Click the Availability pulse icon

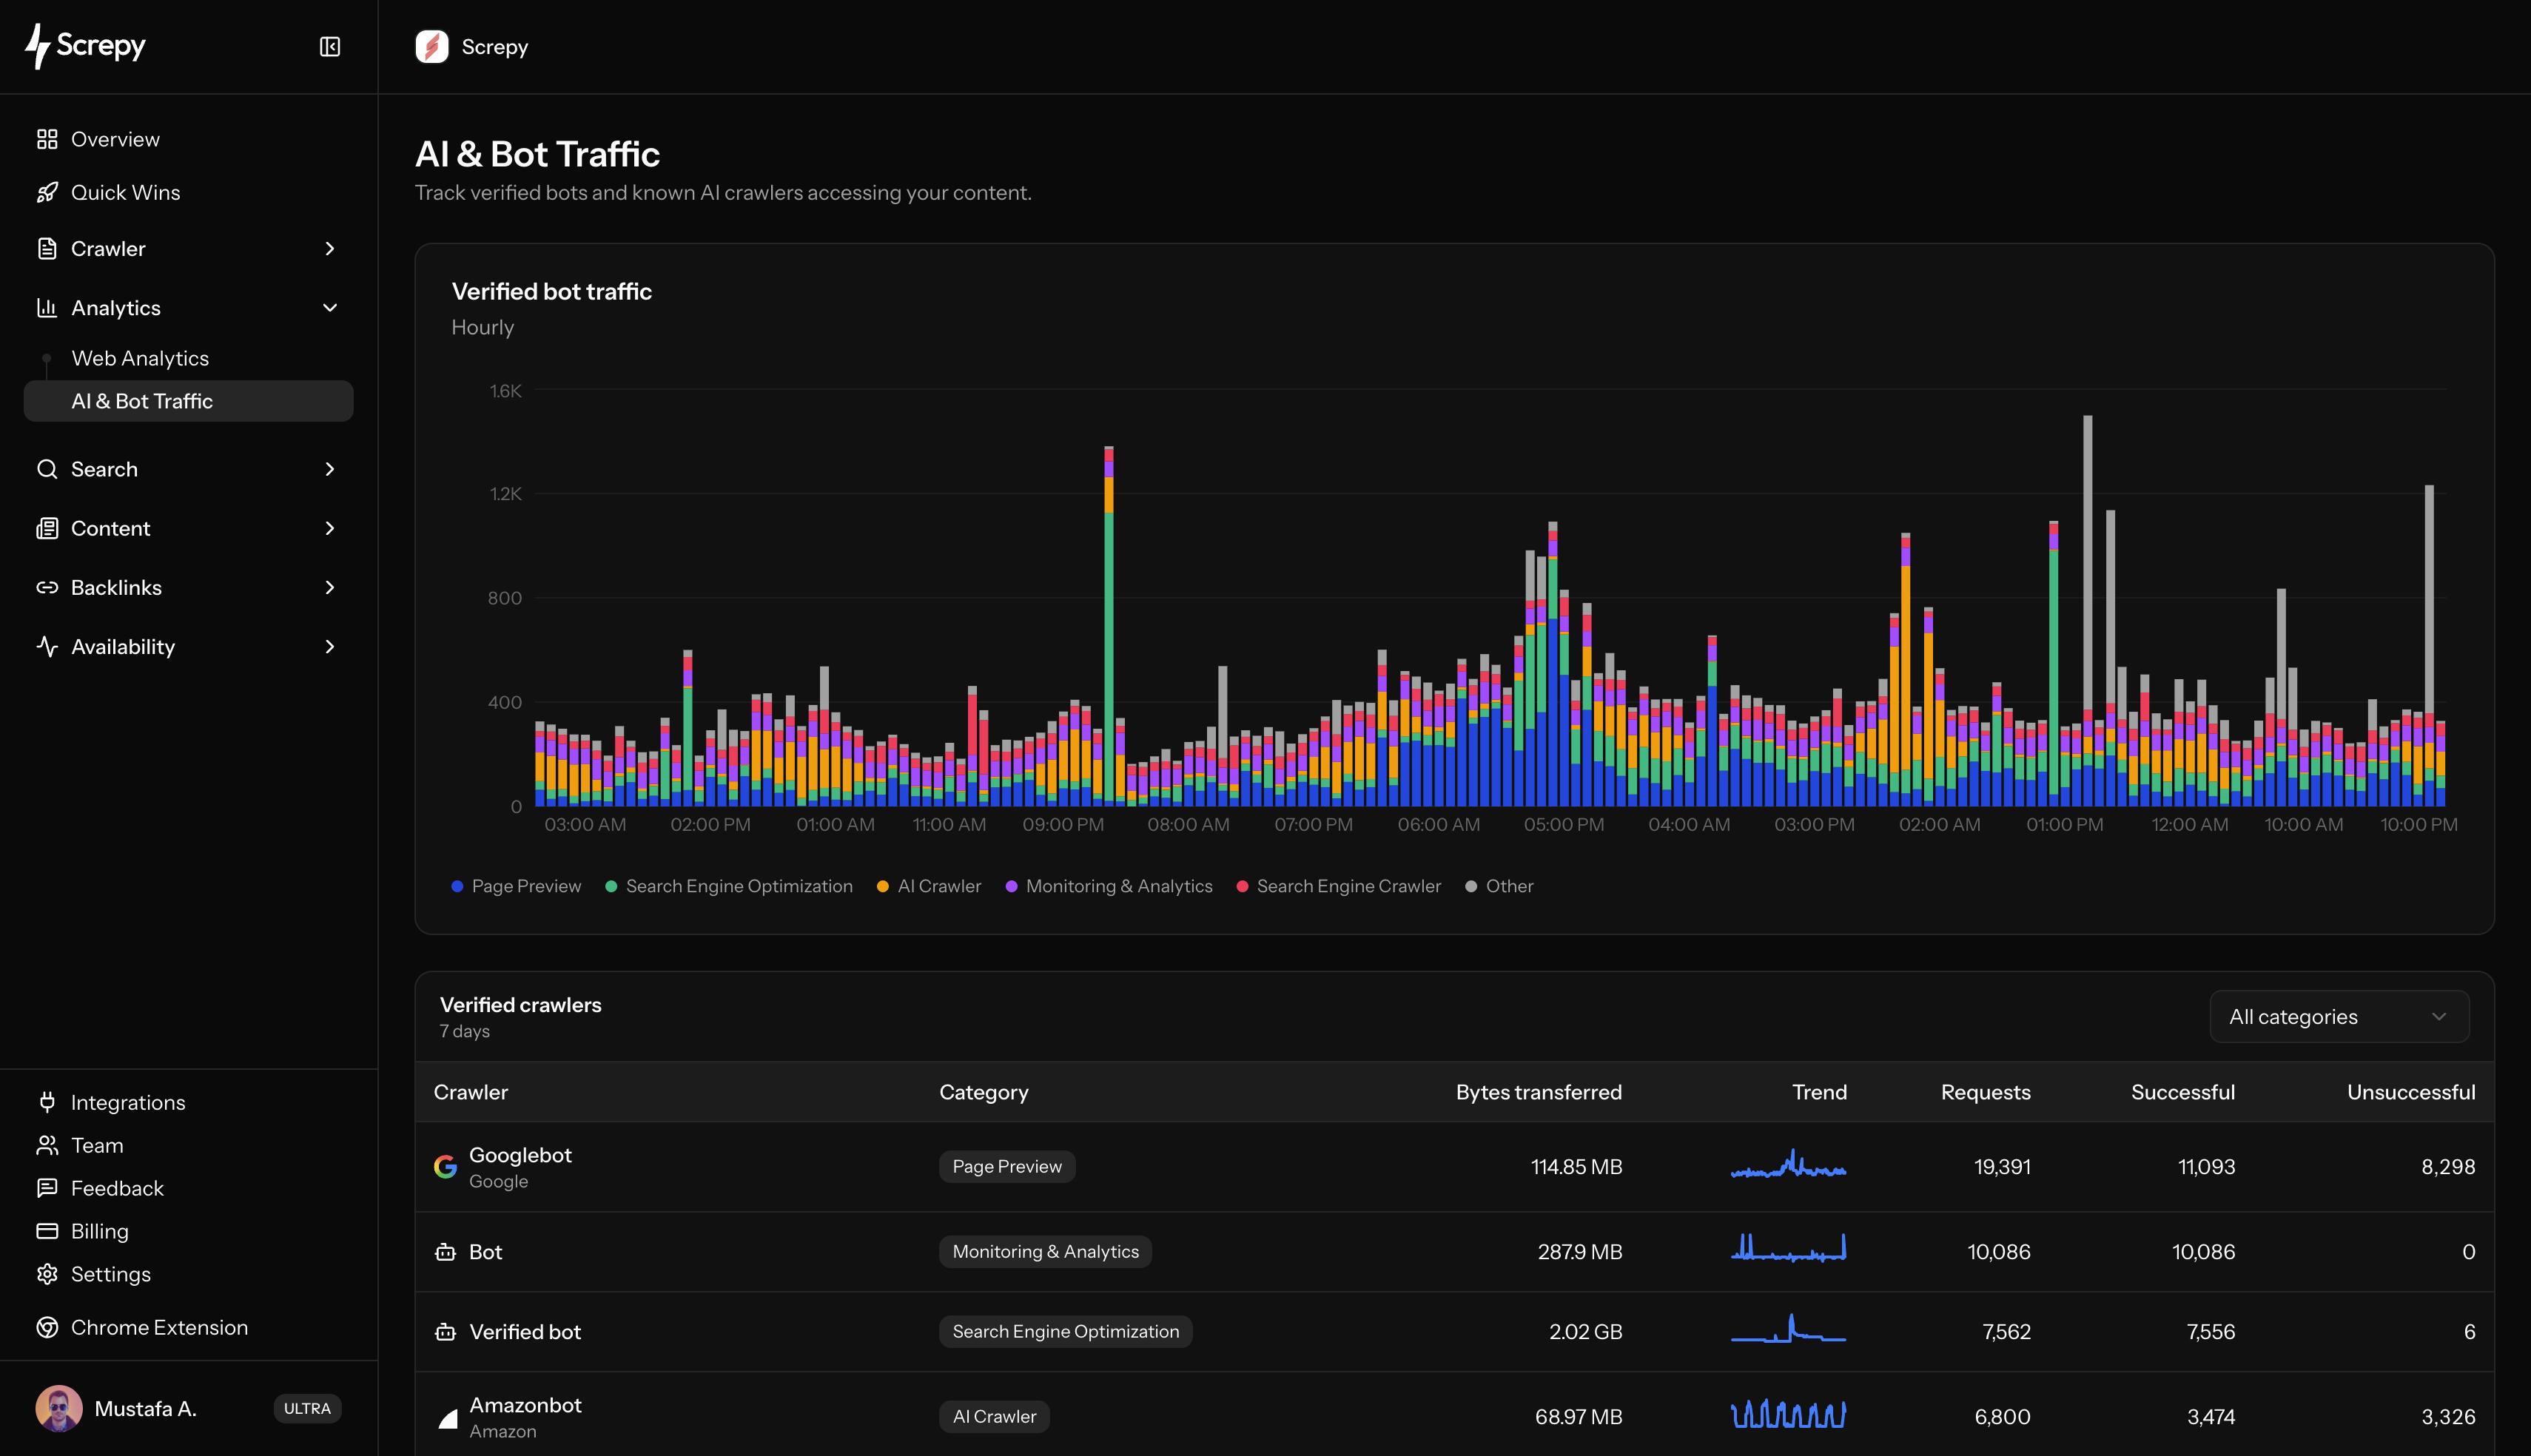point(47,646)
